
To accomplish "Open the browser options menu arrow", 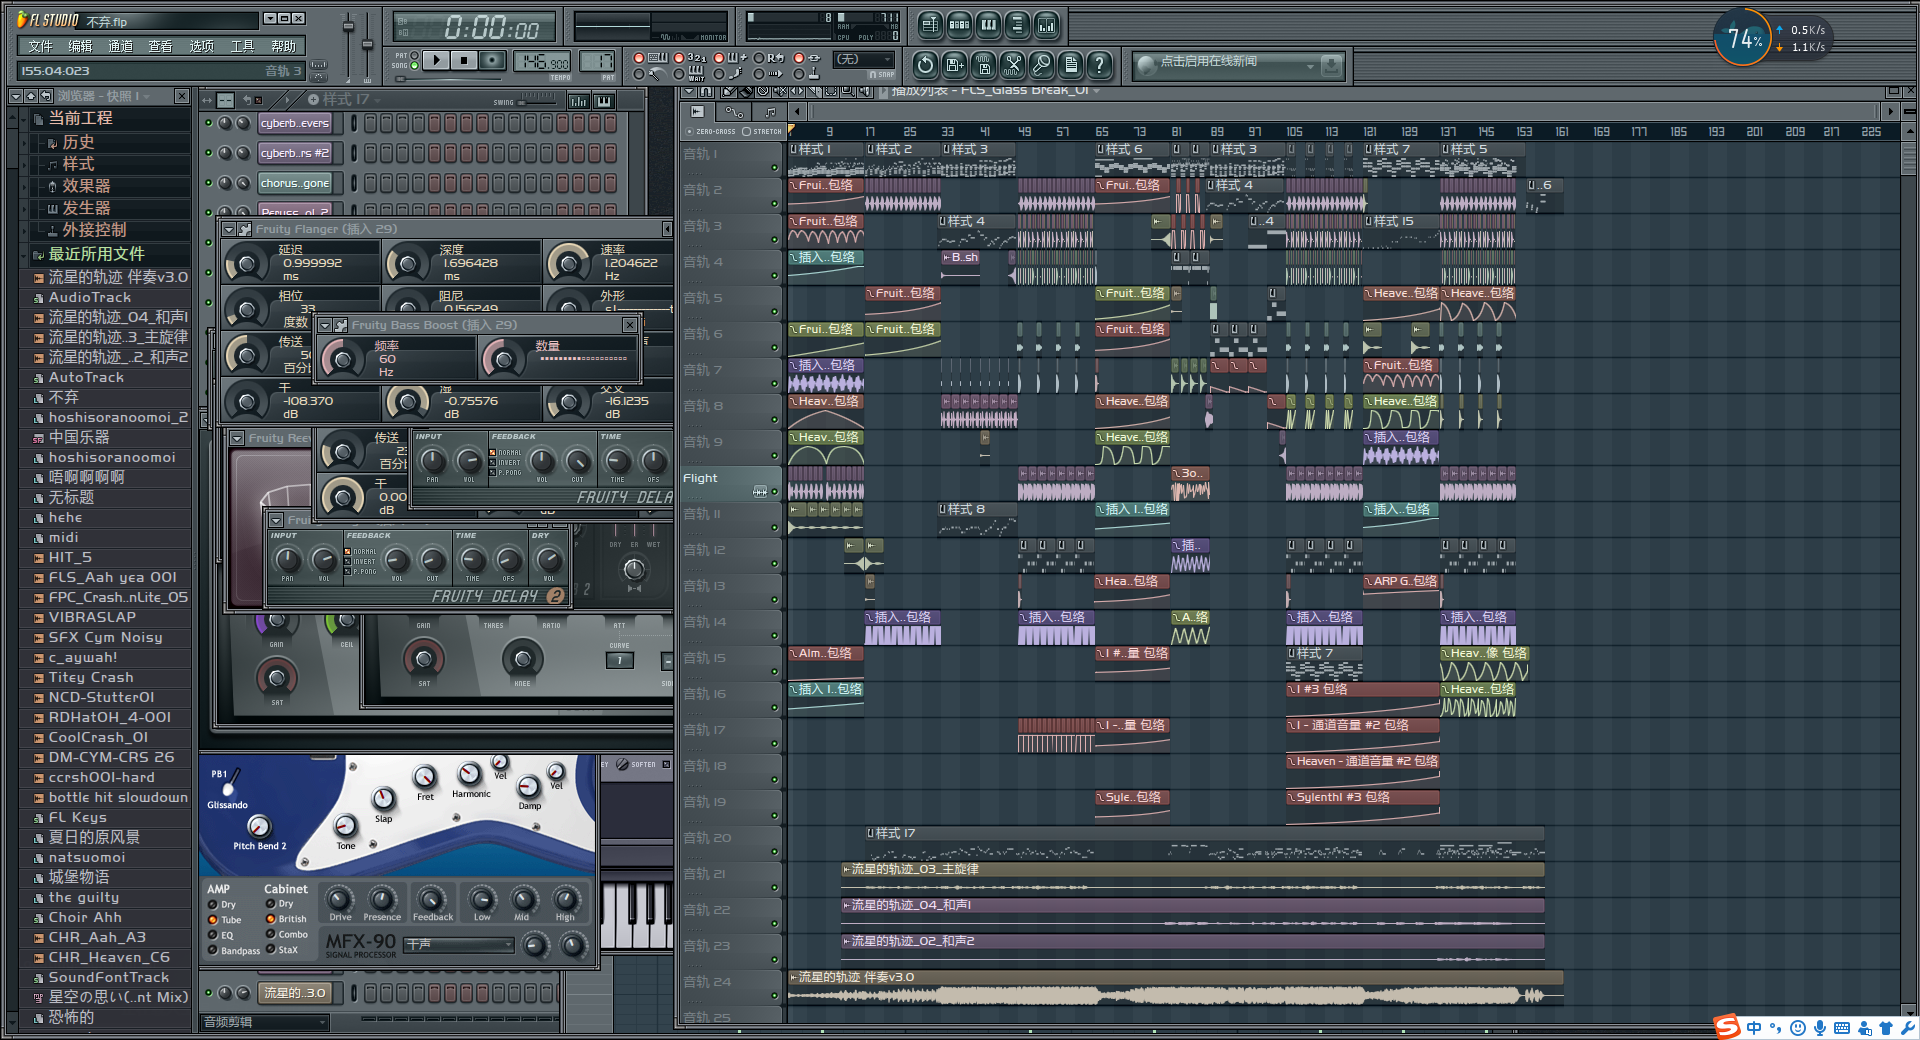I will coord(15,96).
